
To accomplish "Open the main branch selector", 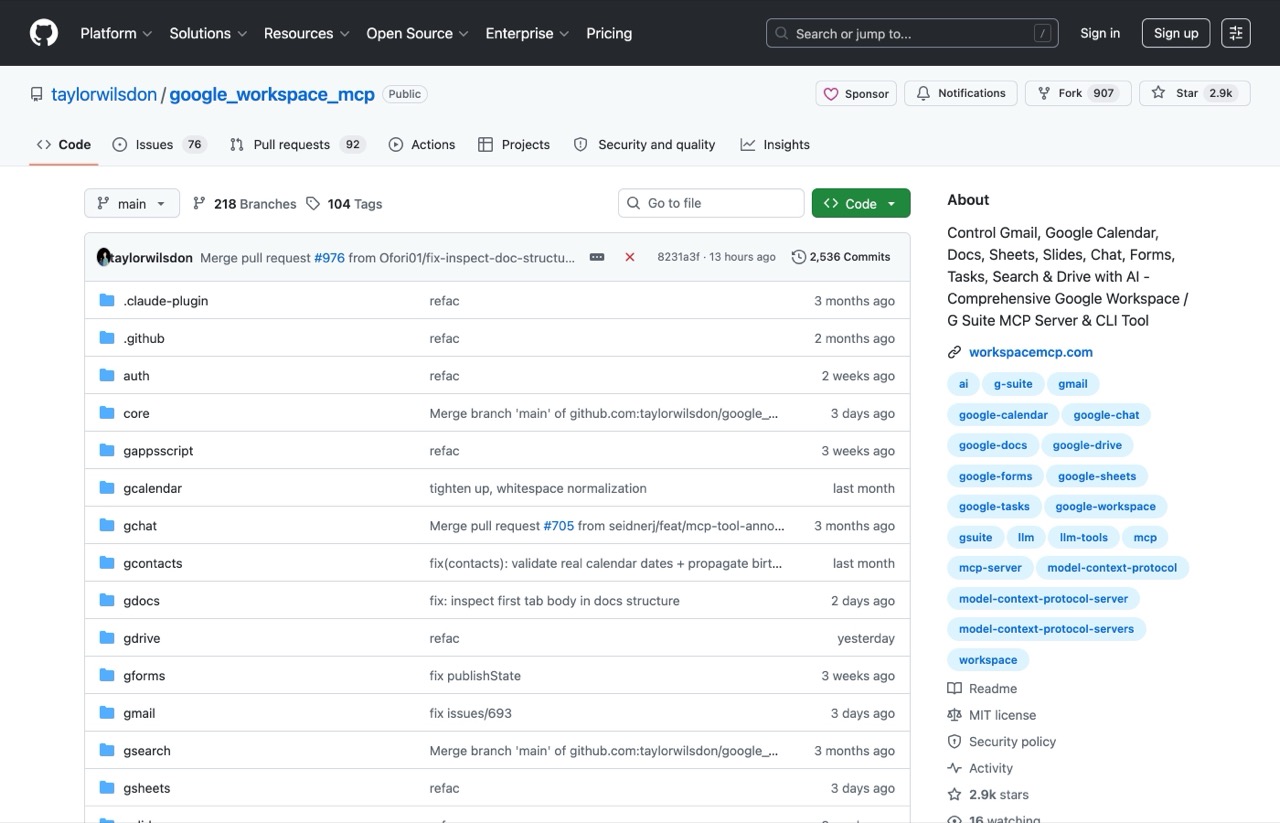I will click(x=132, y=203).
